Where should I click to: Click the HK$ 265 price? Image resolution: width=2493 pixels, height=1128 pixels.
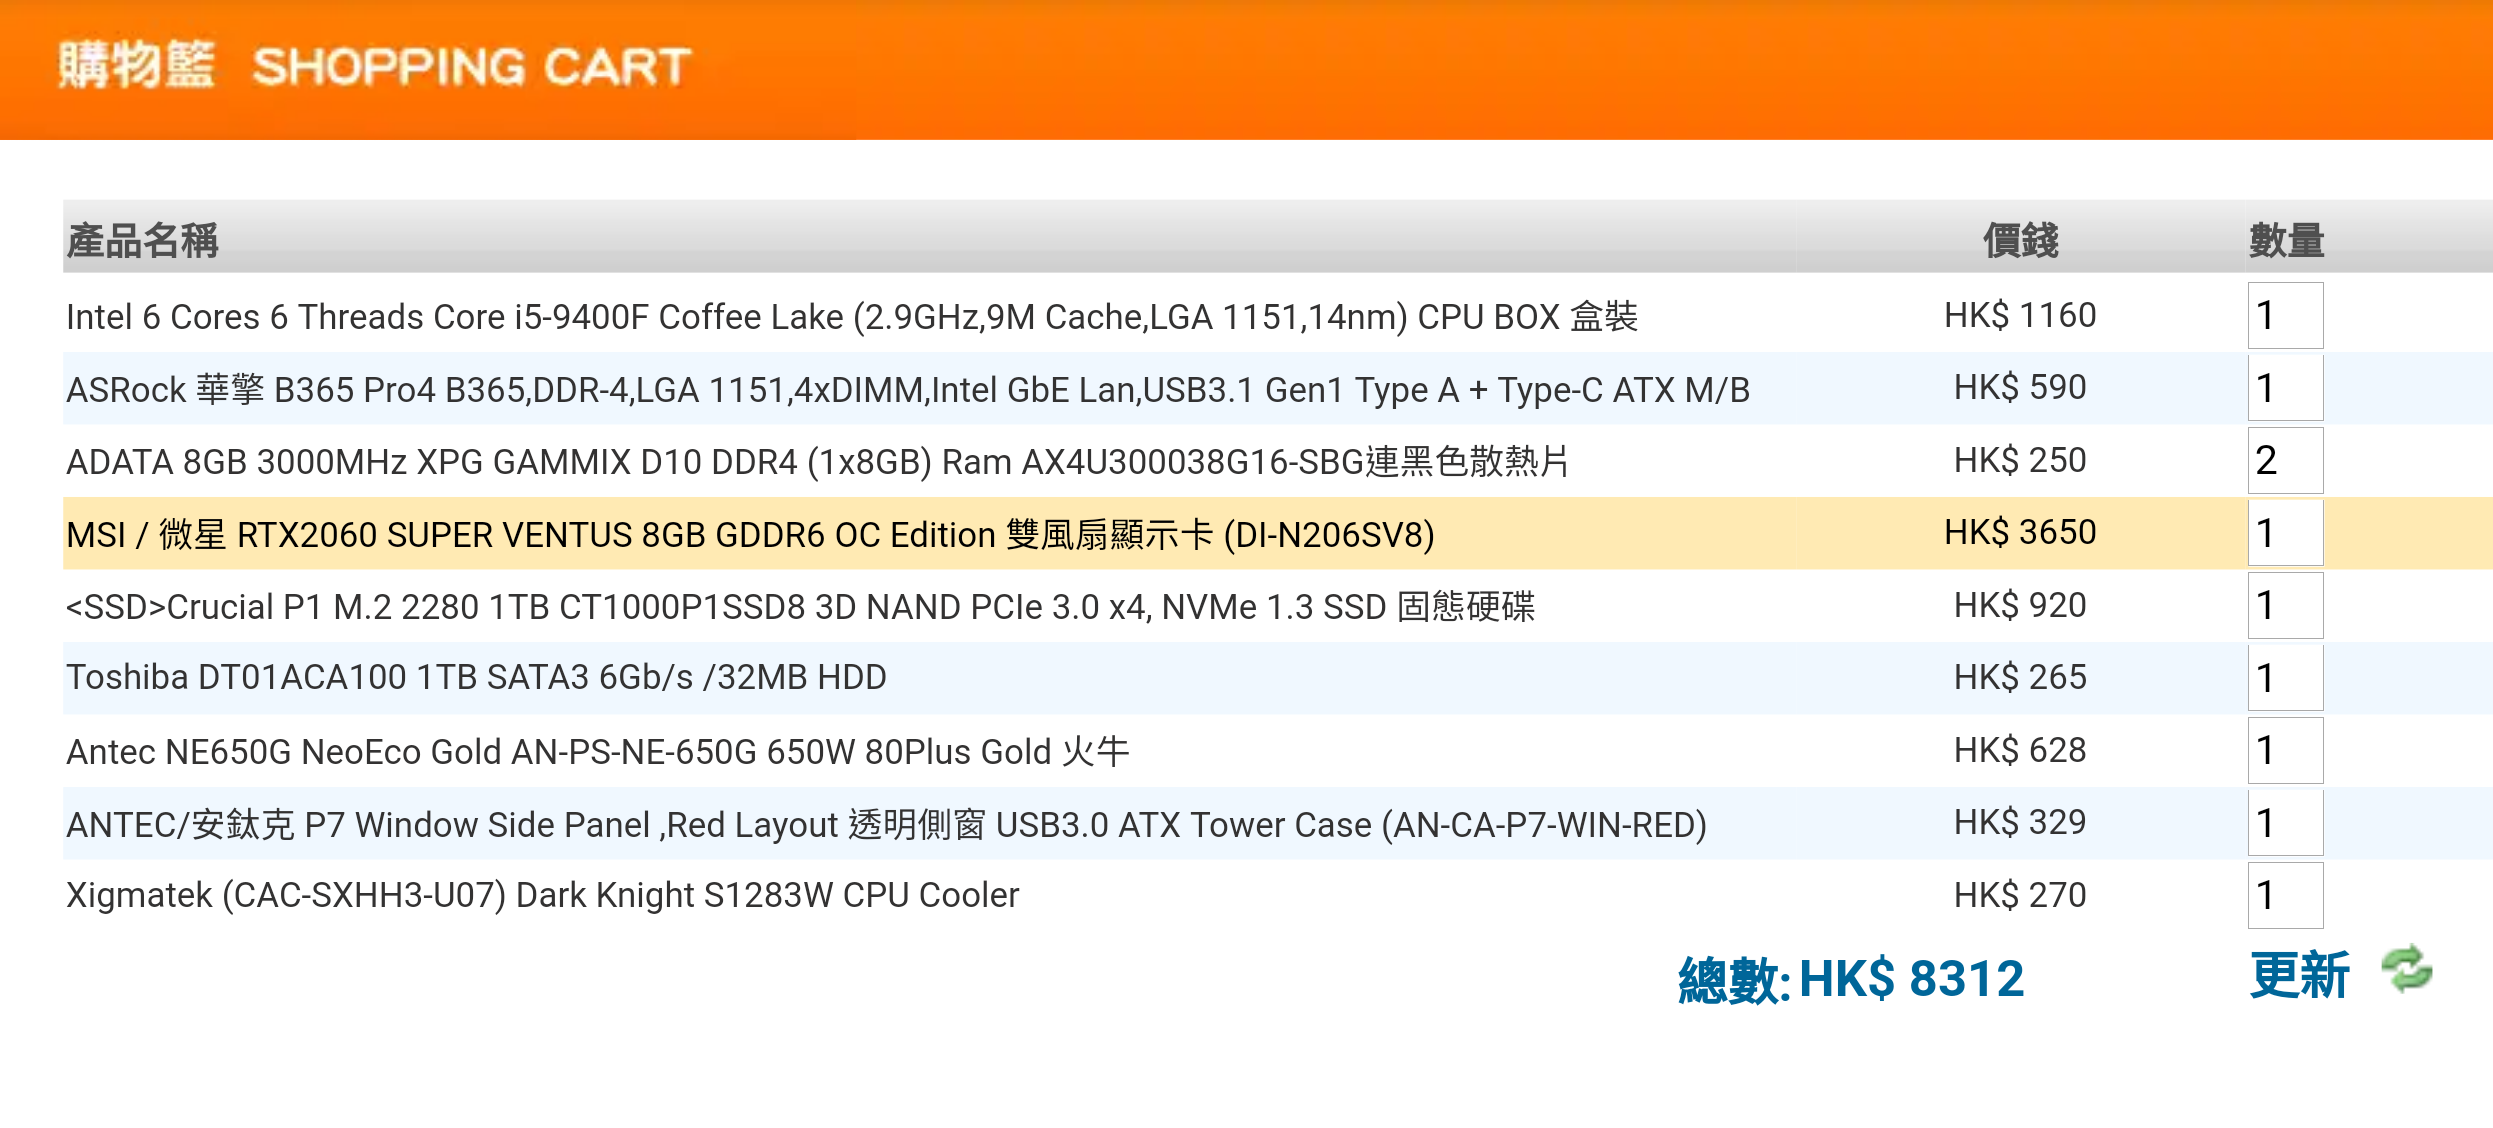2020,678
